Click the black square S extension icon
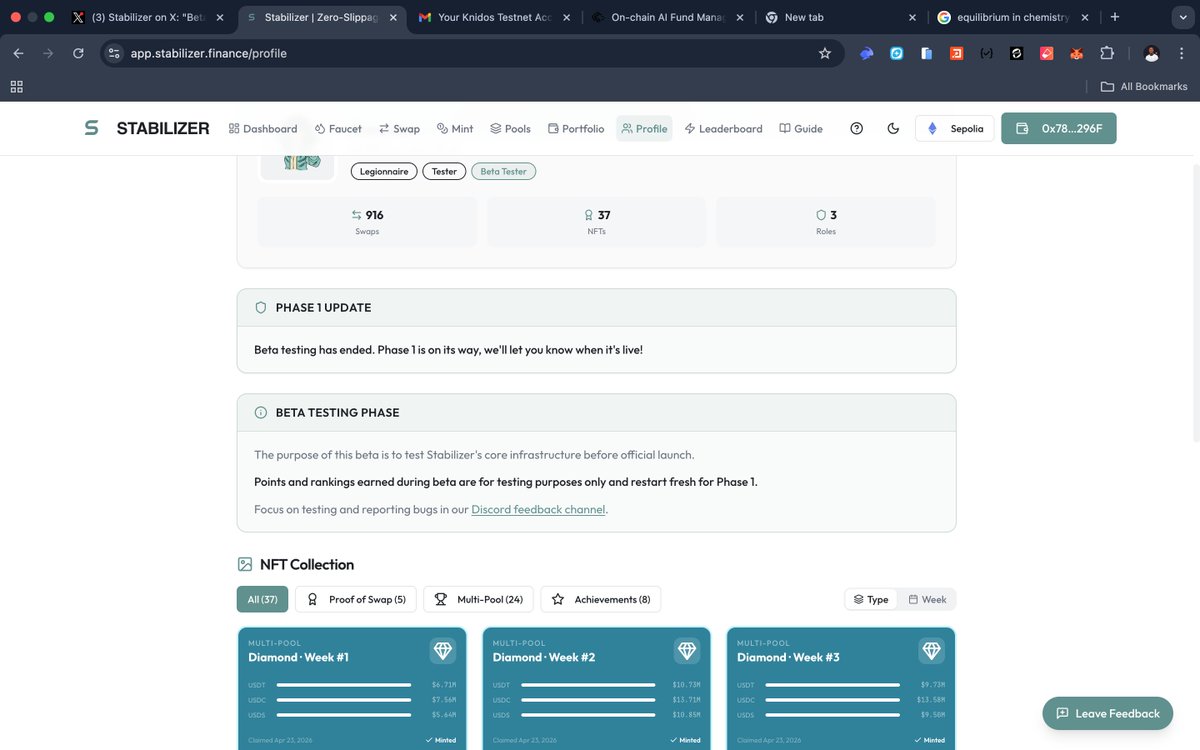The width and height of the screenshot is (1200, 750). 1017,53
